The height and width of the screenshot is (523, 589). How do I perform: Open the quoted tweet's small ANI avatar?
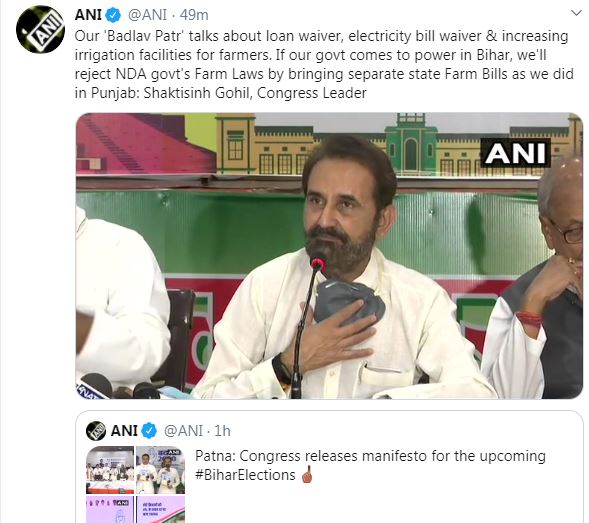pos(96,431)
